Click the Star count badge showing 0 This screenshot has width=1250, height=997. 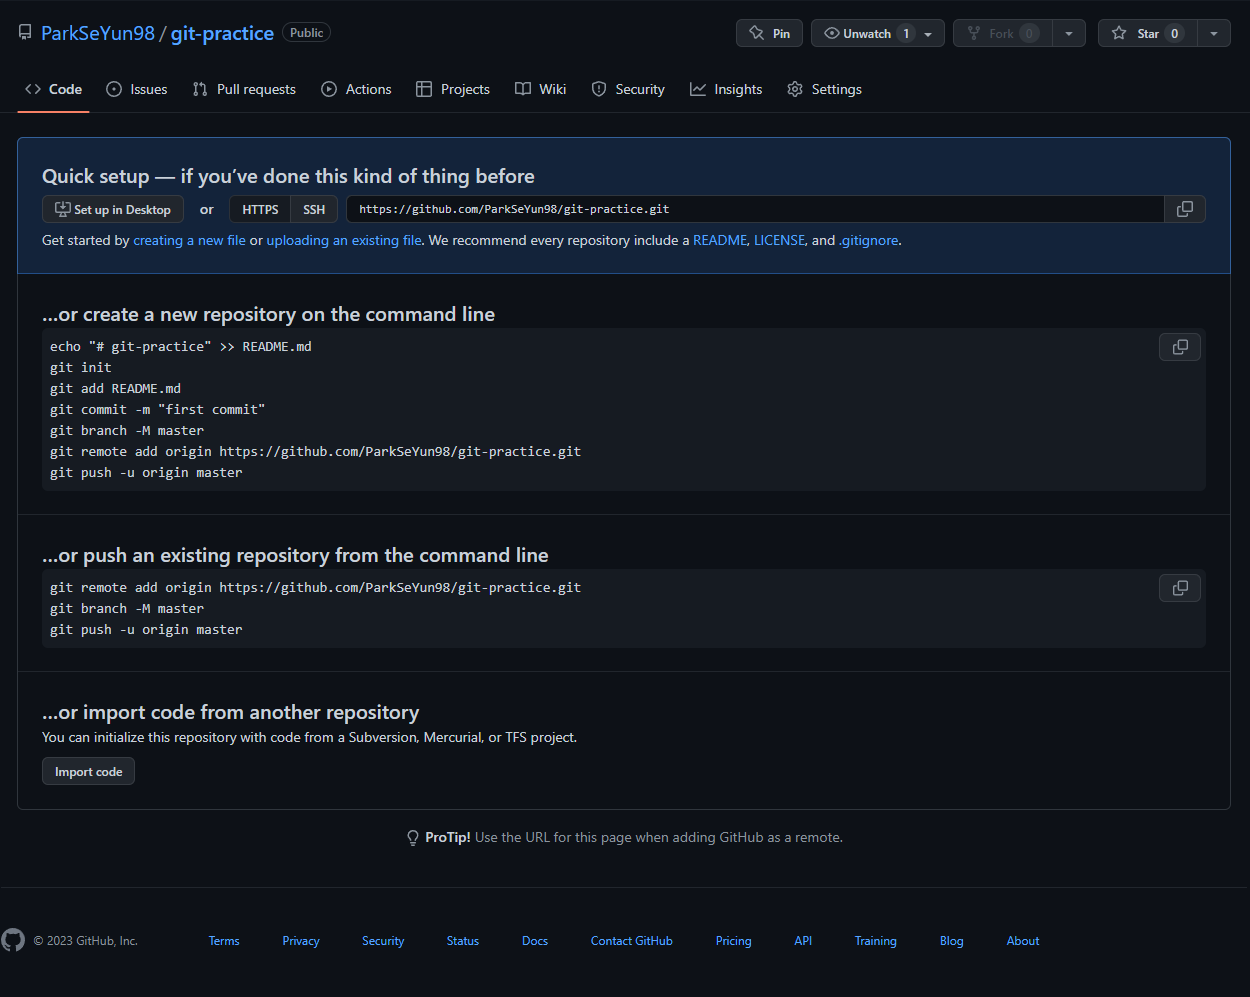(x=1174, y=33)
